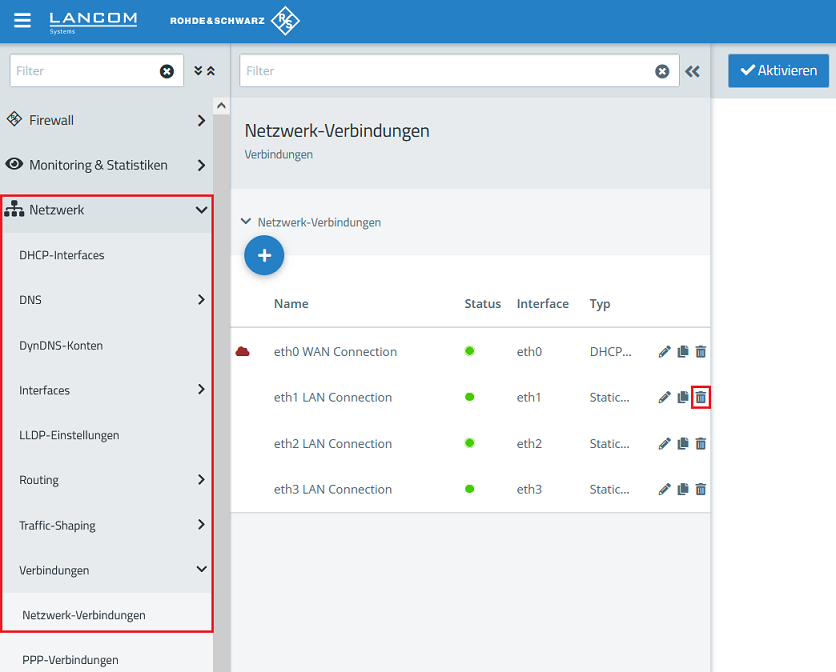Click into the main panel Filter input
The image size is (836, 672).
click(445, 71)
